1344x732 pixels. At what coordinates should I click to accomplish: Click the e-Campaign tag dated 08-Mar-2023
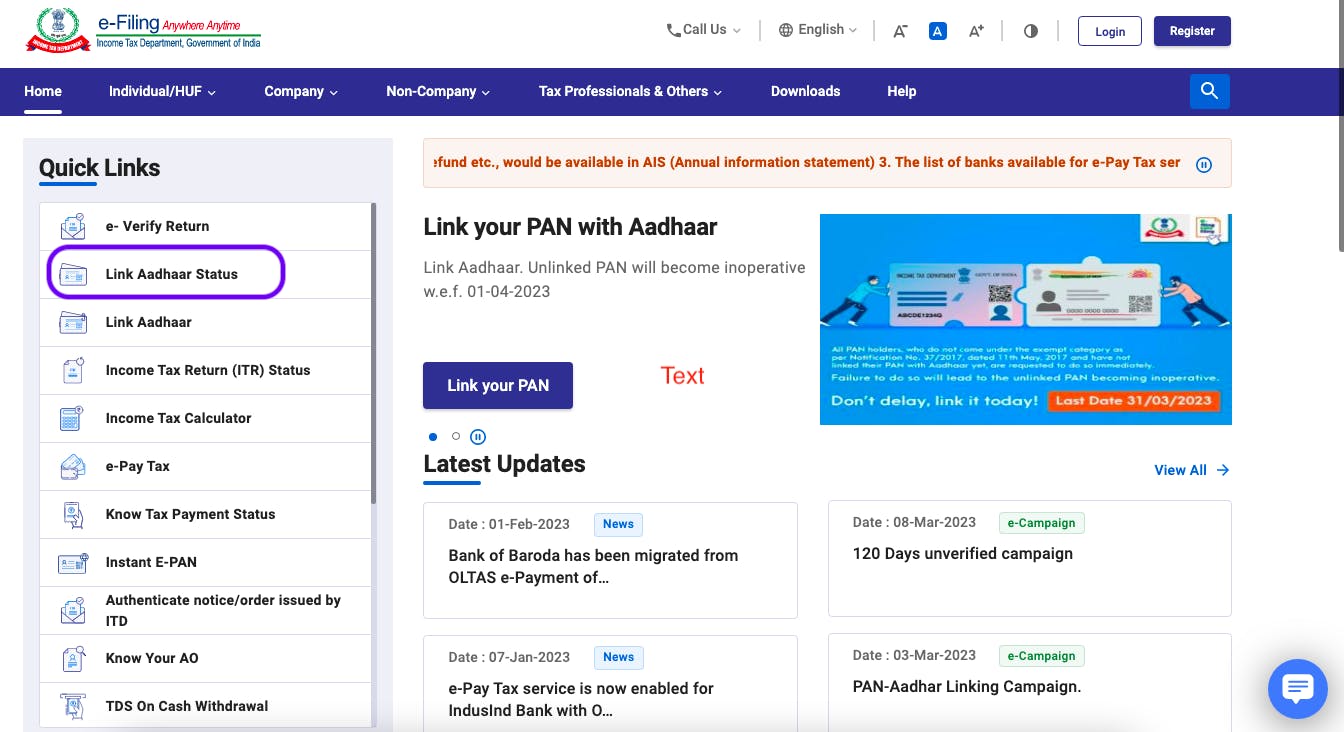tap(1041, 523)
